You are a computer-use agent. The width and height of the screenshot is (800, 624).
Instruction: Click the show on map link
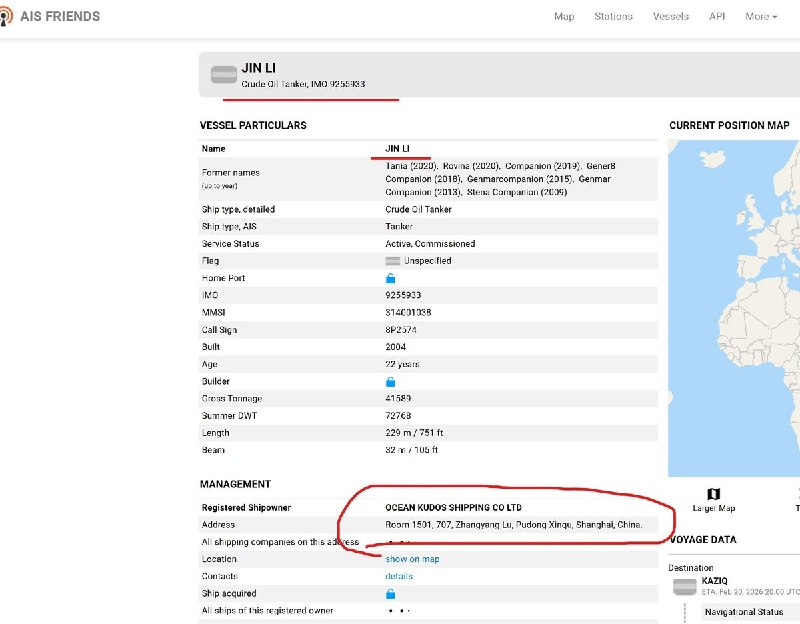pos(412,559)
